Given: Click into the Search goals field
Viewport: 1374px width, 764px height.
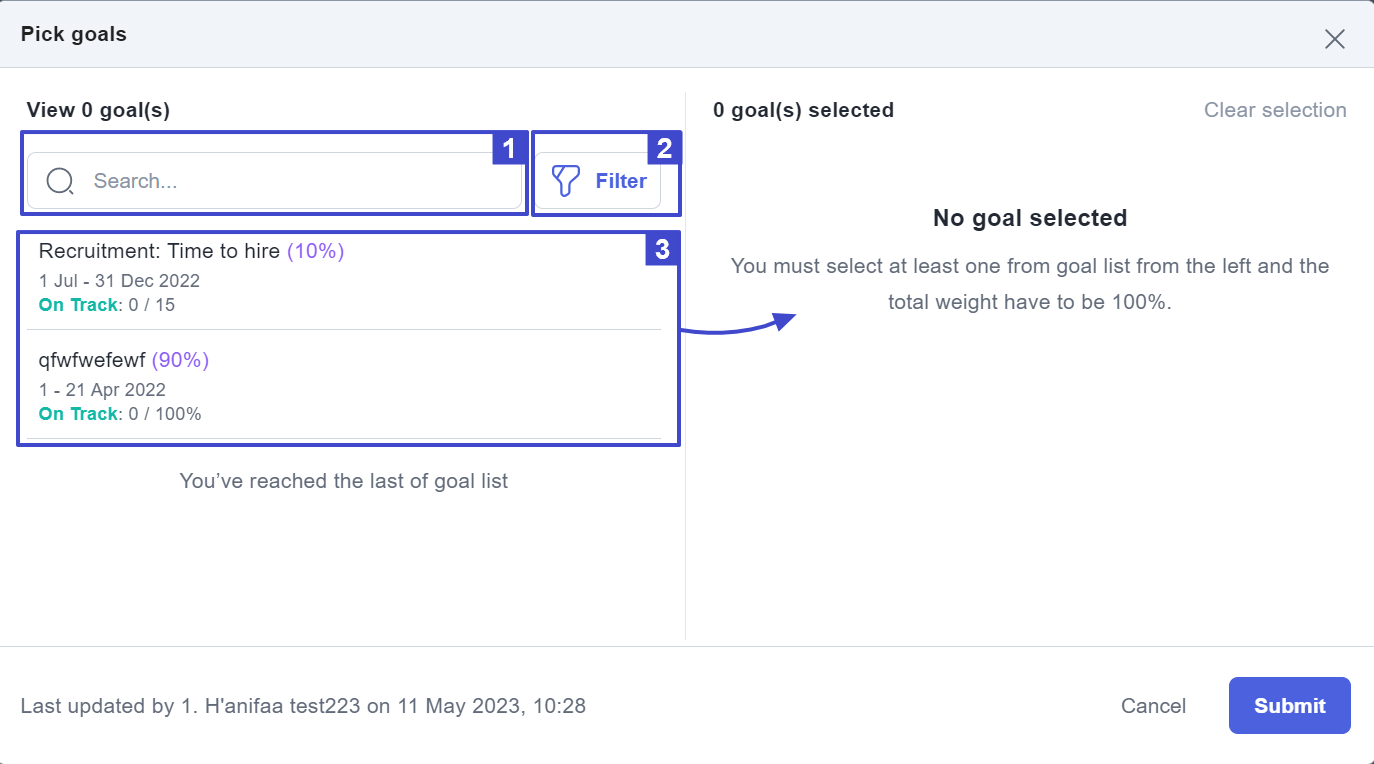Looking at the screenshot, I should (275, 181).
